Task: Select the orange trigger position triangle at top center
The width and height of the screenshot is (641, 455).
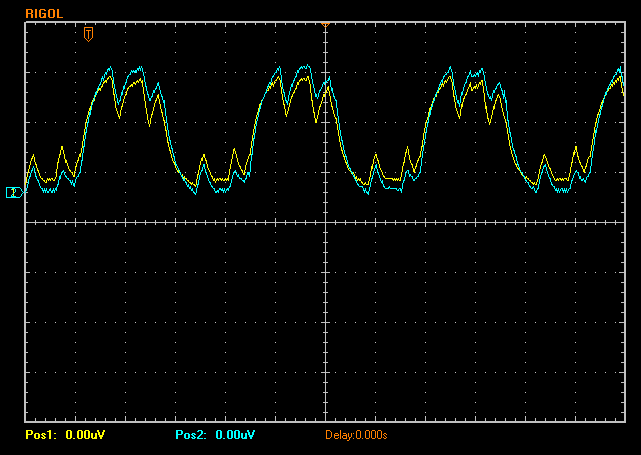Action: [x=325, y=25]
